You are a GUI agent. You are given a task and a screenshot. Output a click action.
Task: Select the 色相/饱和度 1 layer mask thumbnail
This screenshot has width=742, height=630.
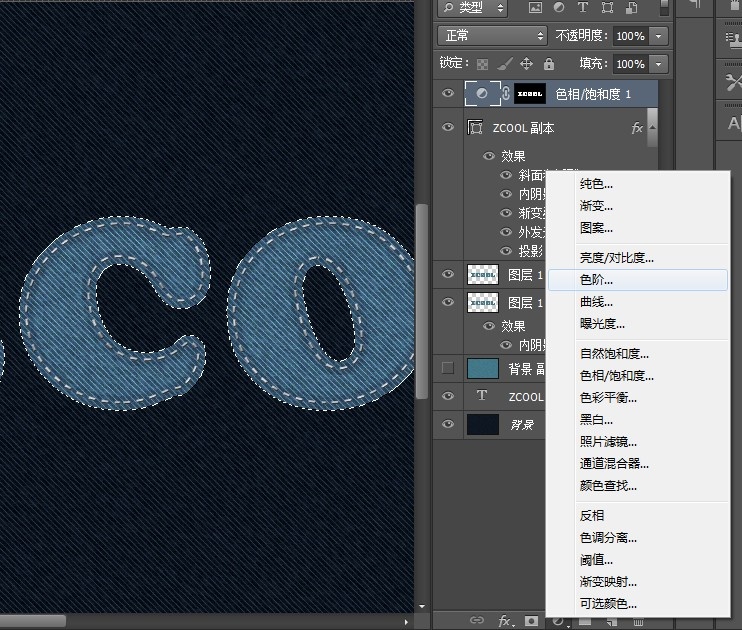tap(529, 94)
